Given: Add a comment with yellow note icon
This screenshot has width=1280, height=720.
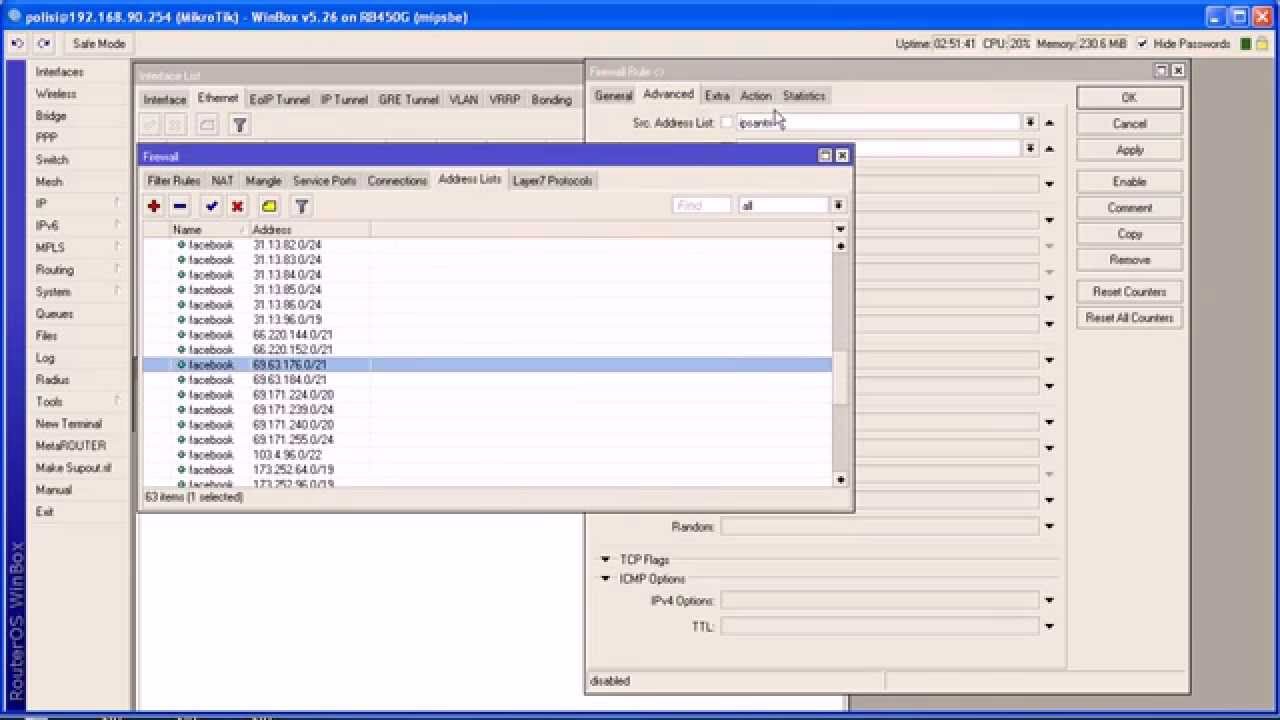Looking at the screenshot, I should 269,206.
